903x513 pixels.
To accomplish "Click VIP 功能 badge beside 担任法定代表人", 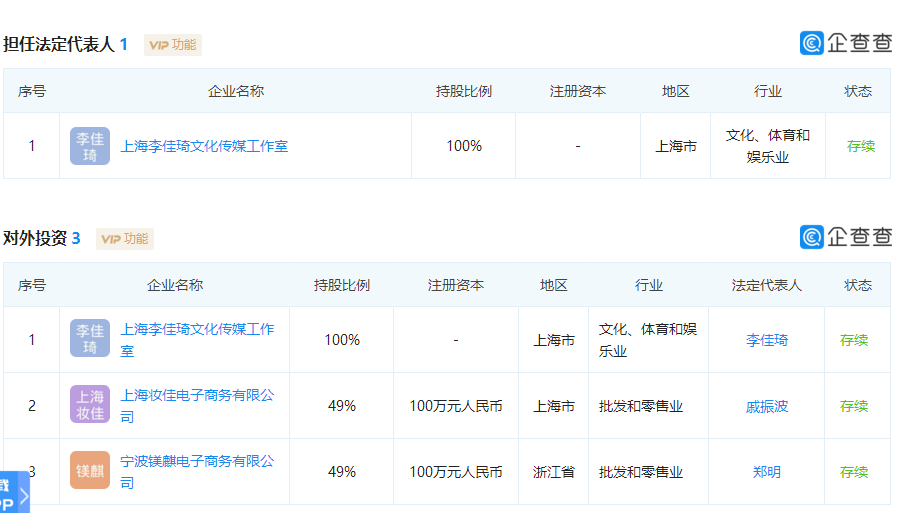I will click(x=173, y=45).
